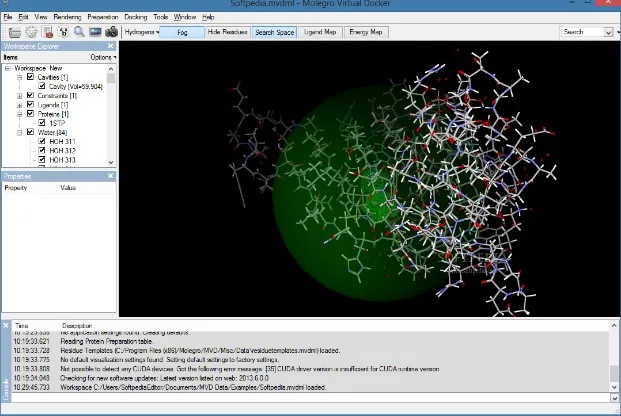Viewport: 621px width, 416px height.
Task: Uncheck the Proteins [1] checkbox
Action: [30, 114]
